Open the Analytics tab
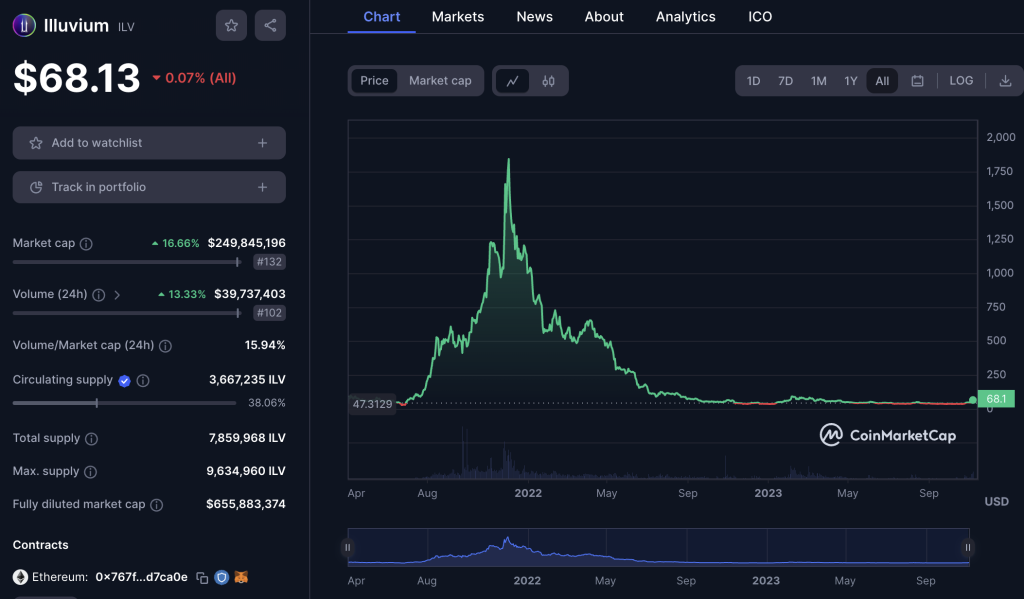This screenshot has width=1024, height=599. click(x=686, y=17)
